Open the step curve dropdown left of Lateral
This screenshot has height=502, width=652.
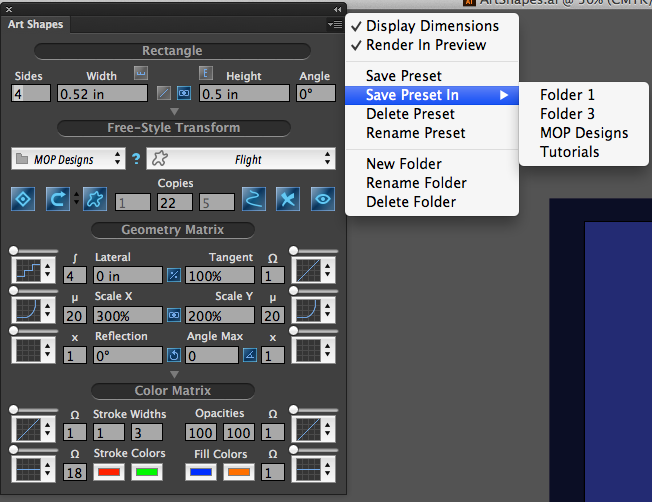[x=33, y=270]
